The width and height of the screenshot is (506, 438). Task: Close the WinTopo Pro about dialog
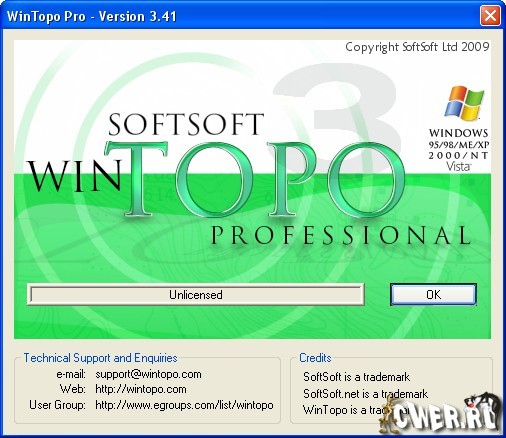click(x=490, y=16)
